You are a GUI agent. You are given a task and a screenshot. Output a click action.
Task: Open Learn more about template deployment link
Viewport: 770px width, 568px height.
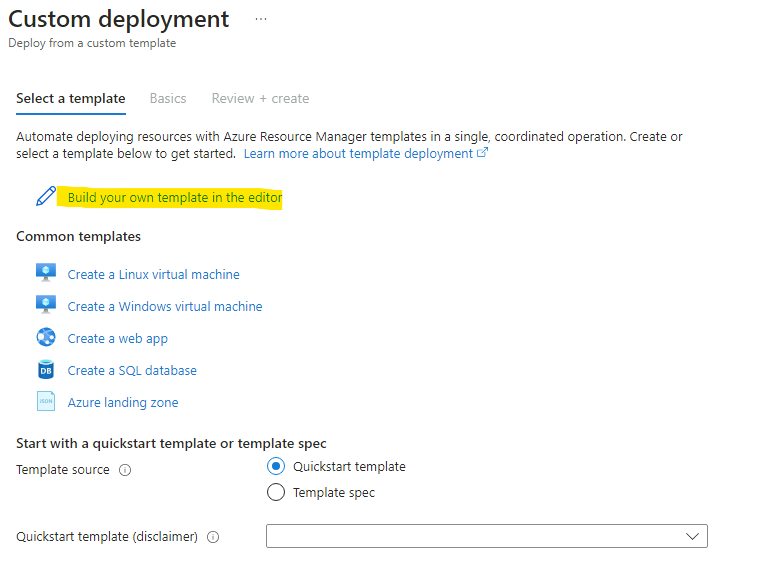point(358,154)
